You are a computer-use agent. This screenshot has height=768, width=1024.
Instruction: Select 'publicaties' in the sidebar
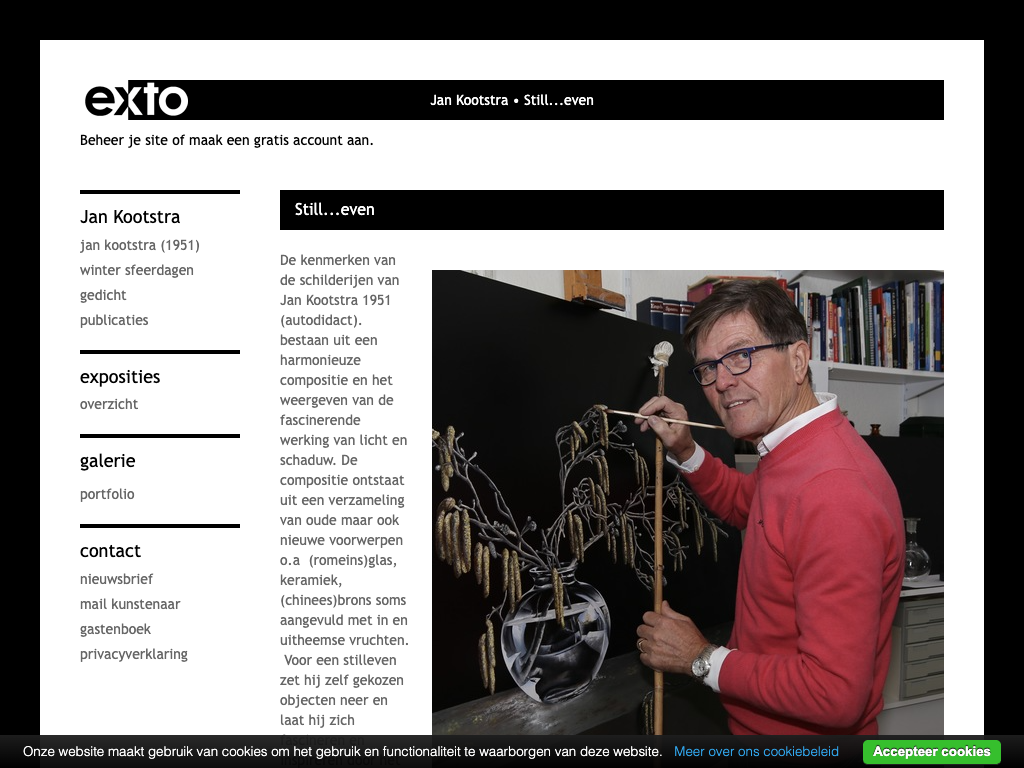(114, 320)
